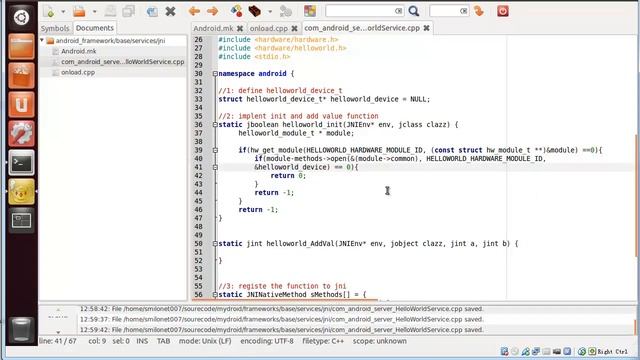Open the onload.cpp editor tab
Viewport: 640px width, 360px height.
click(269, 28)
